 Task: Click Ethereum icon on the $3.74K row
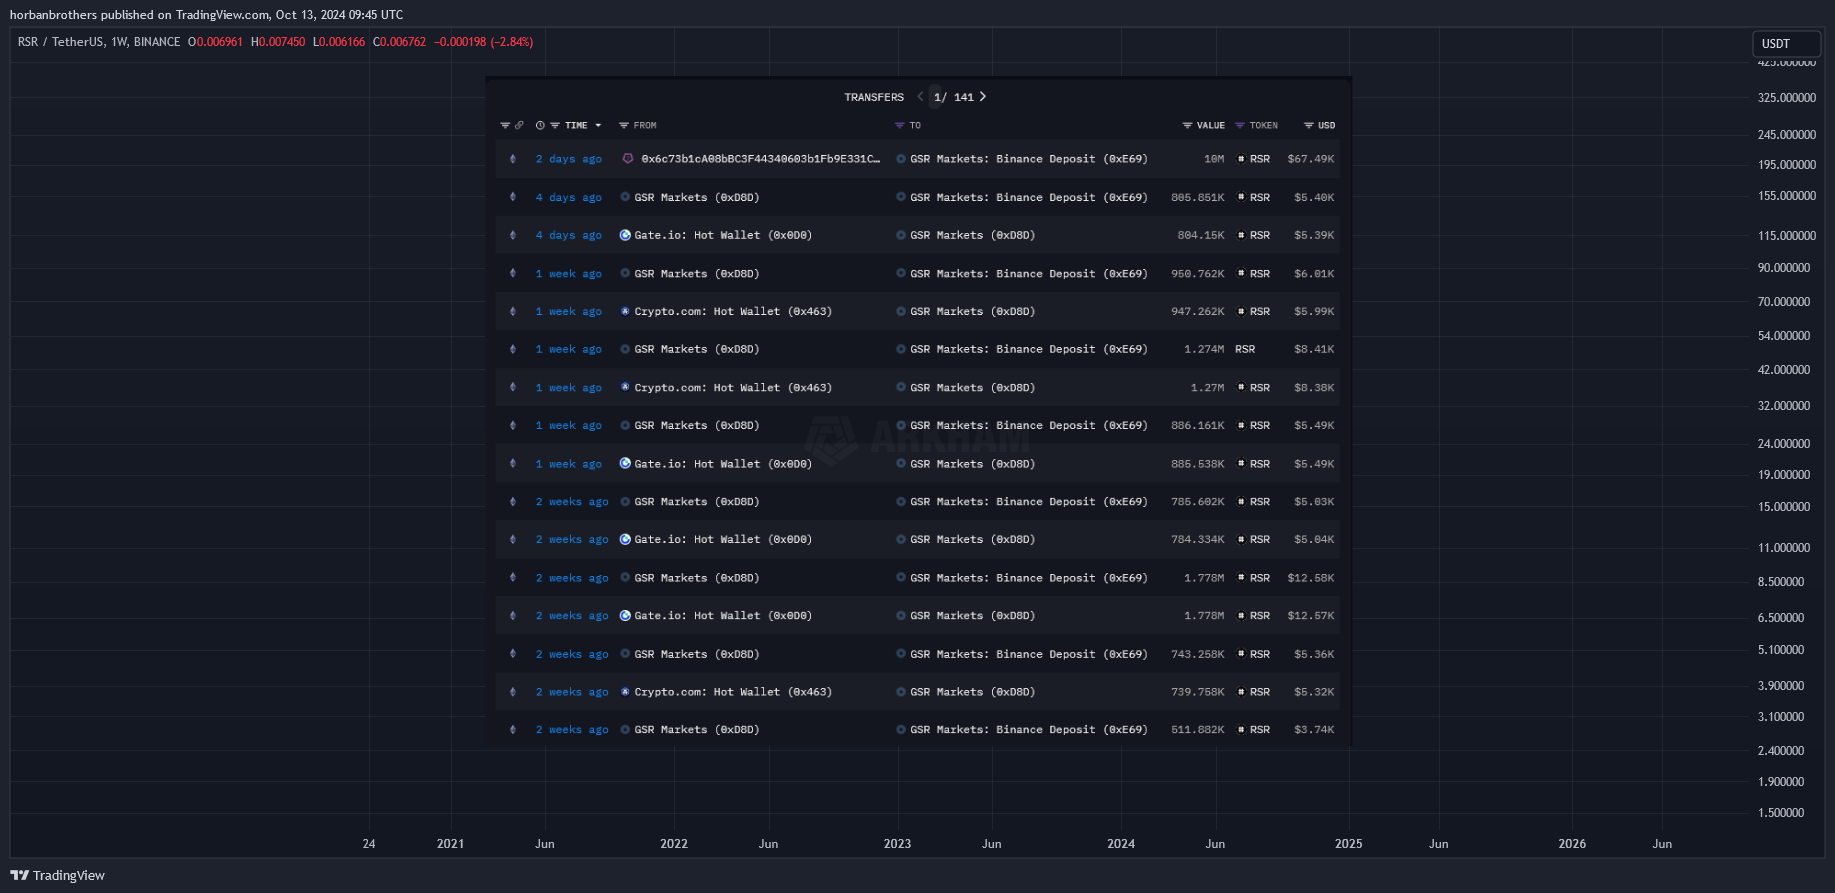pyautogui.click(x=513, y=730)
